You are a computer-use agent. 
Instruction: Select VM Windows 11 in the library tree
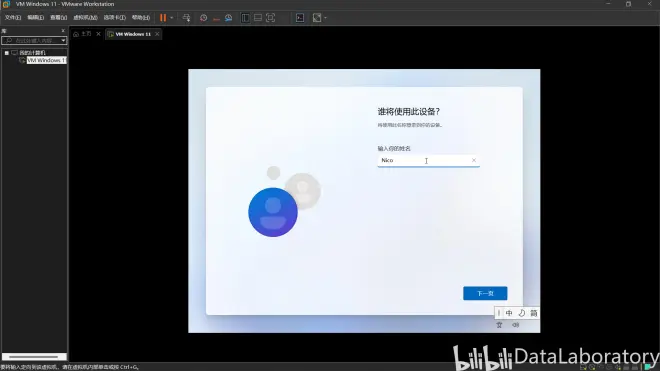(46, 60)
